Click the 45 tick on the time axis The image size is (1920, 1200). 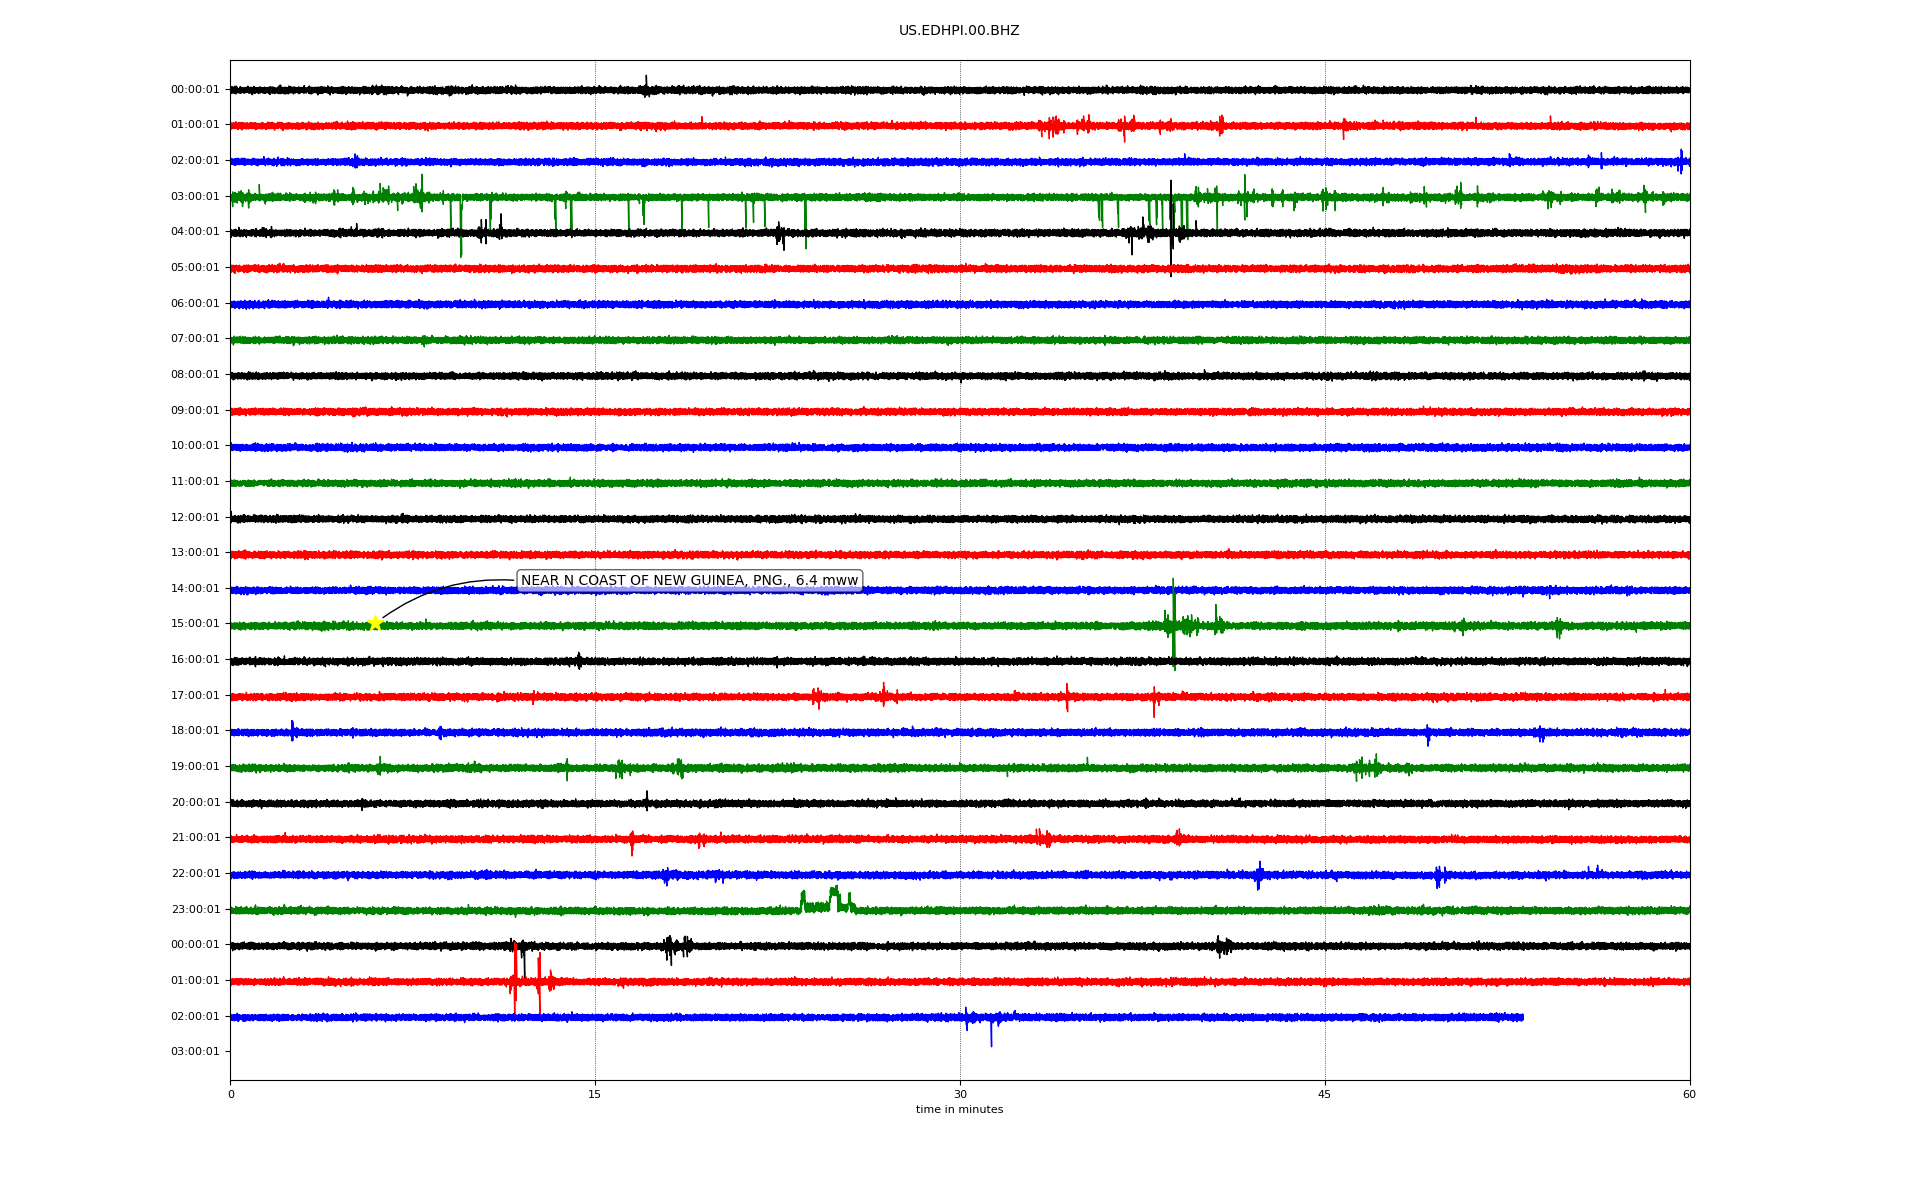(x=1325, y=1094)
